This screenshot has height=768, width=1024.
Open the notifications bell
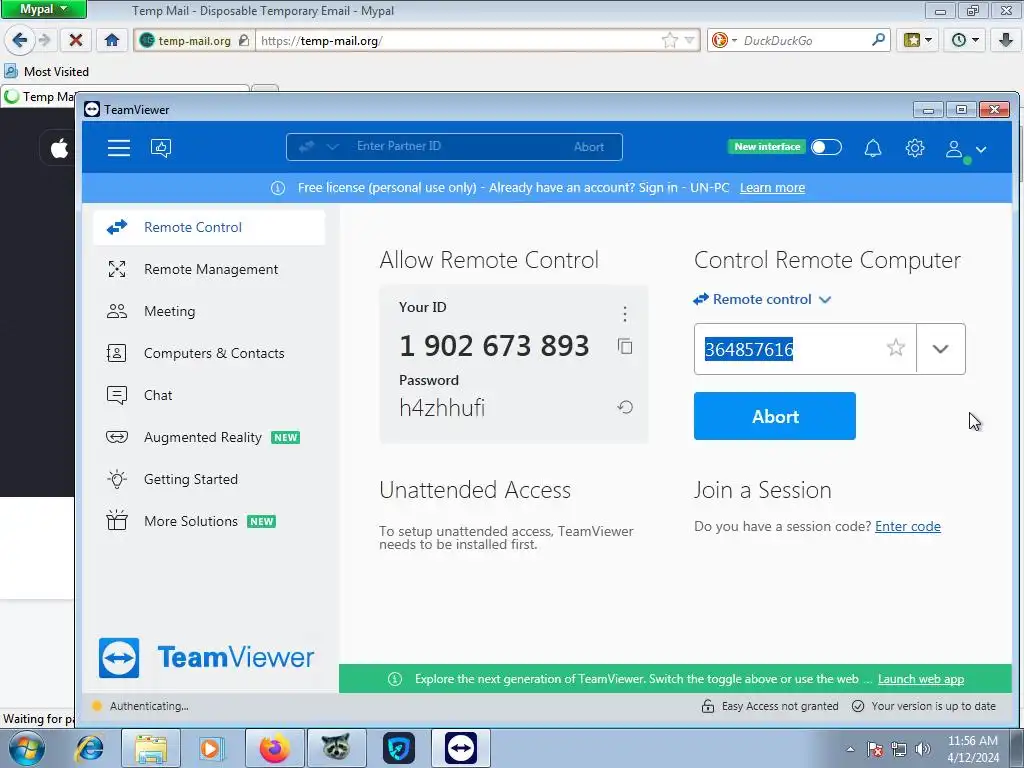point(873,148)
